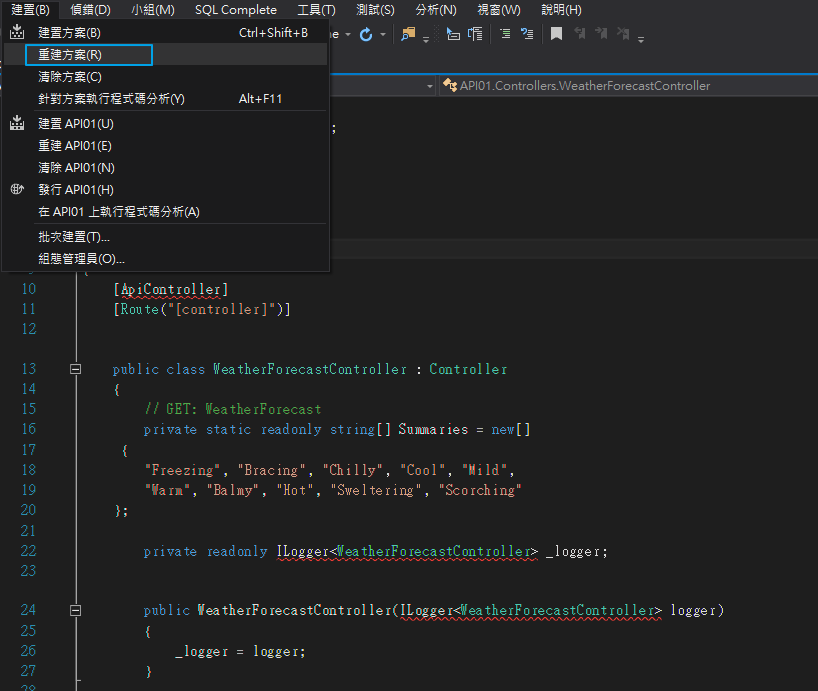Viewport: 818px width, 691px height.
Task: Click line number 21 in the margin
Action: coord(28,531)
